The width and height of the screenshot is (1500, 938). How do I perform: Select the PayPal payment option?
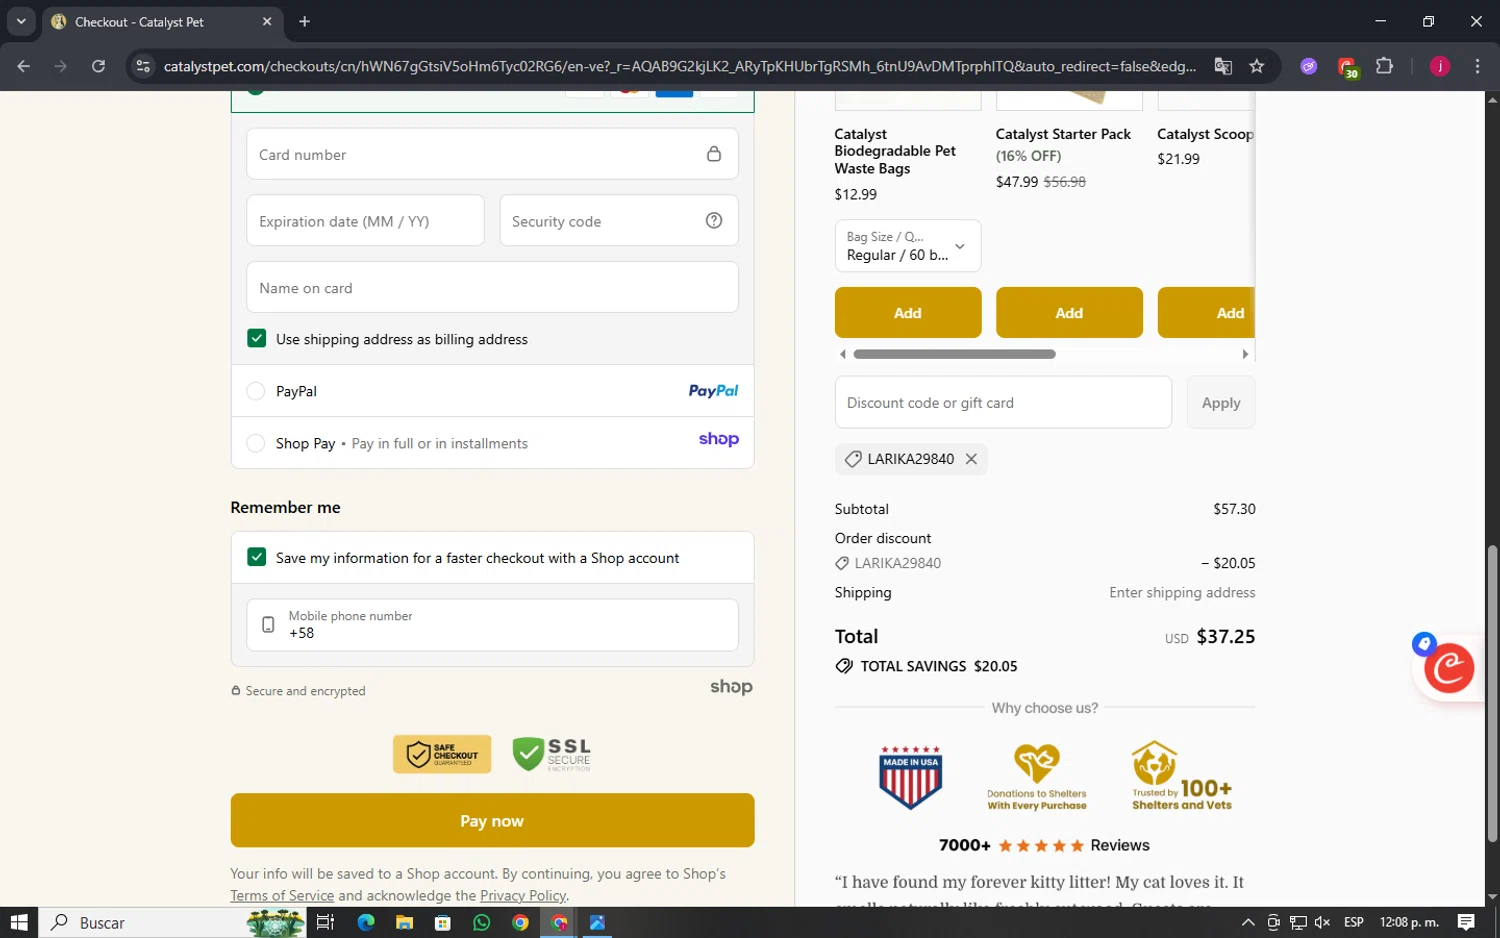pyautogui.click(x=256, y=391)
